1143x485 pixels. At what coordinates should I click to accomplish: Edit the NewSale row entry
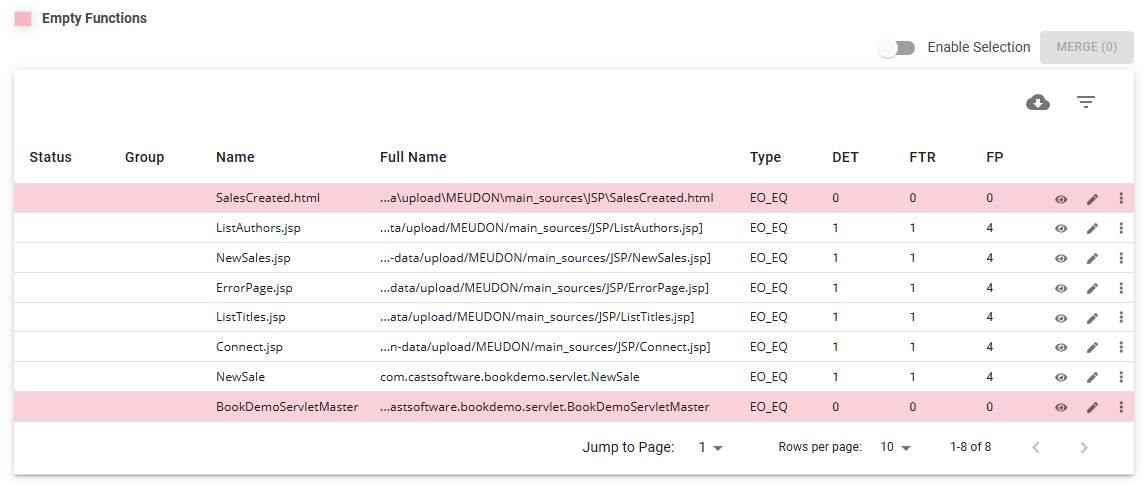point(1092,378)
